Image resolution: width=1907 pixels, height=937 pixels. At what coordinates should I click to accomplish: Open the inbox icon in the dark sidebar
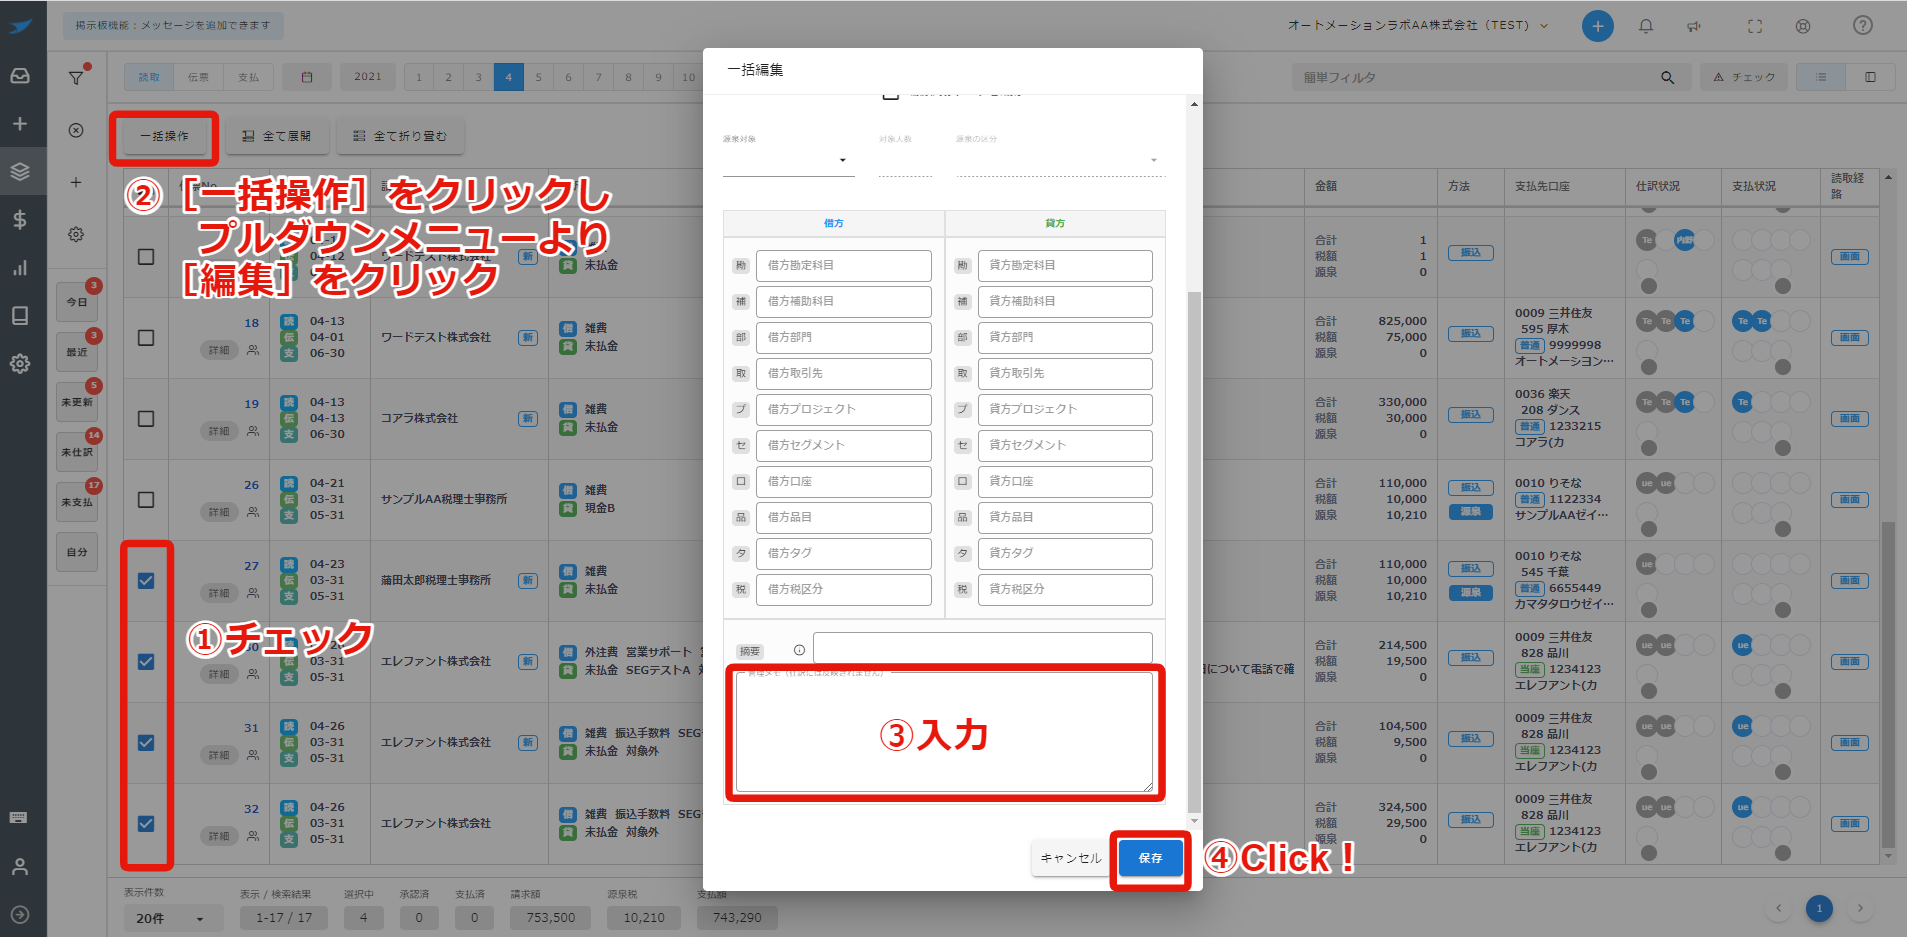20,76
